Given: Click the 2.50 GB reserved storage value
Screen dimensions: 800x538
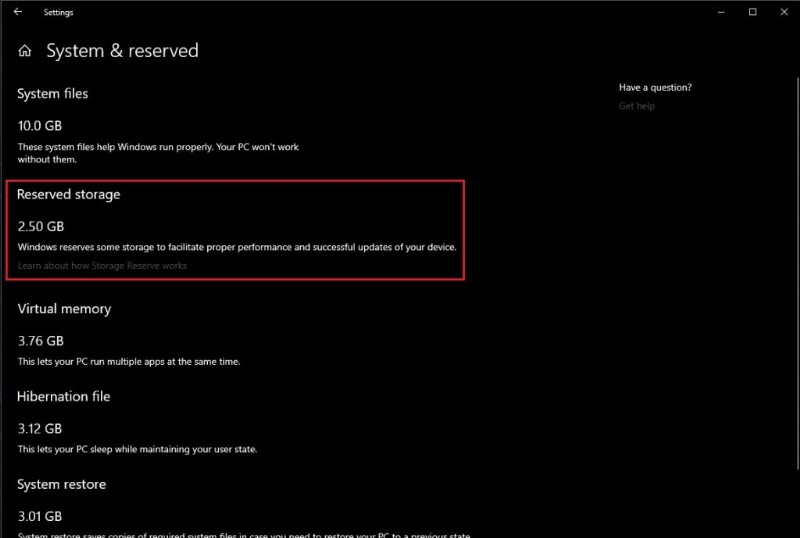Looking at the screenshot, I should point(40,226).
